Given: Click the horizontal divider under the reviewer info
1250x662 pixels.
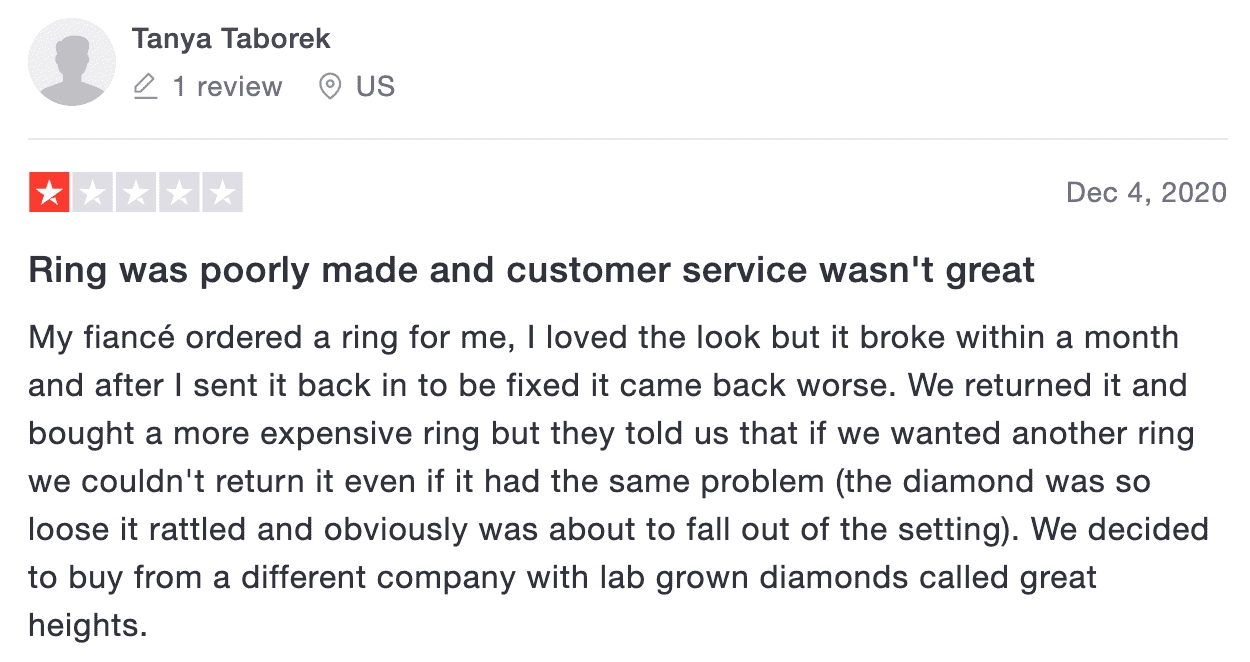Looking at the screenshot, I should tap(627, 139).
